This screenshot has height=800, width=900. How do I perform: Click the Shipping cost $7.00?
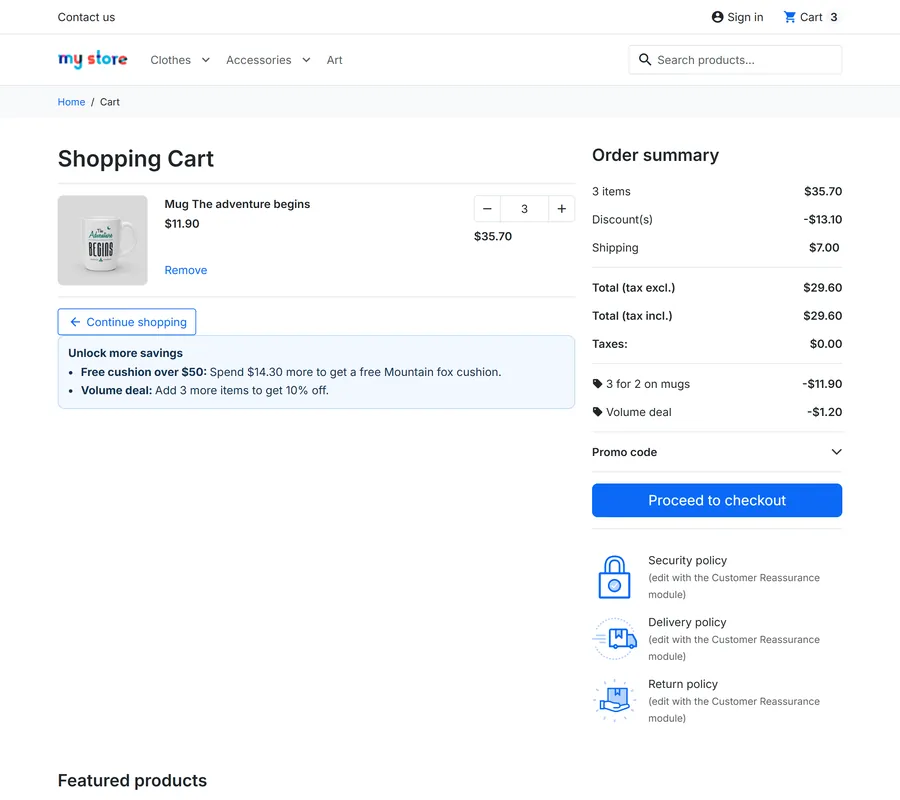pos(824,247)
